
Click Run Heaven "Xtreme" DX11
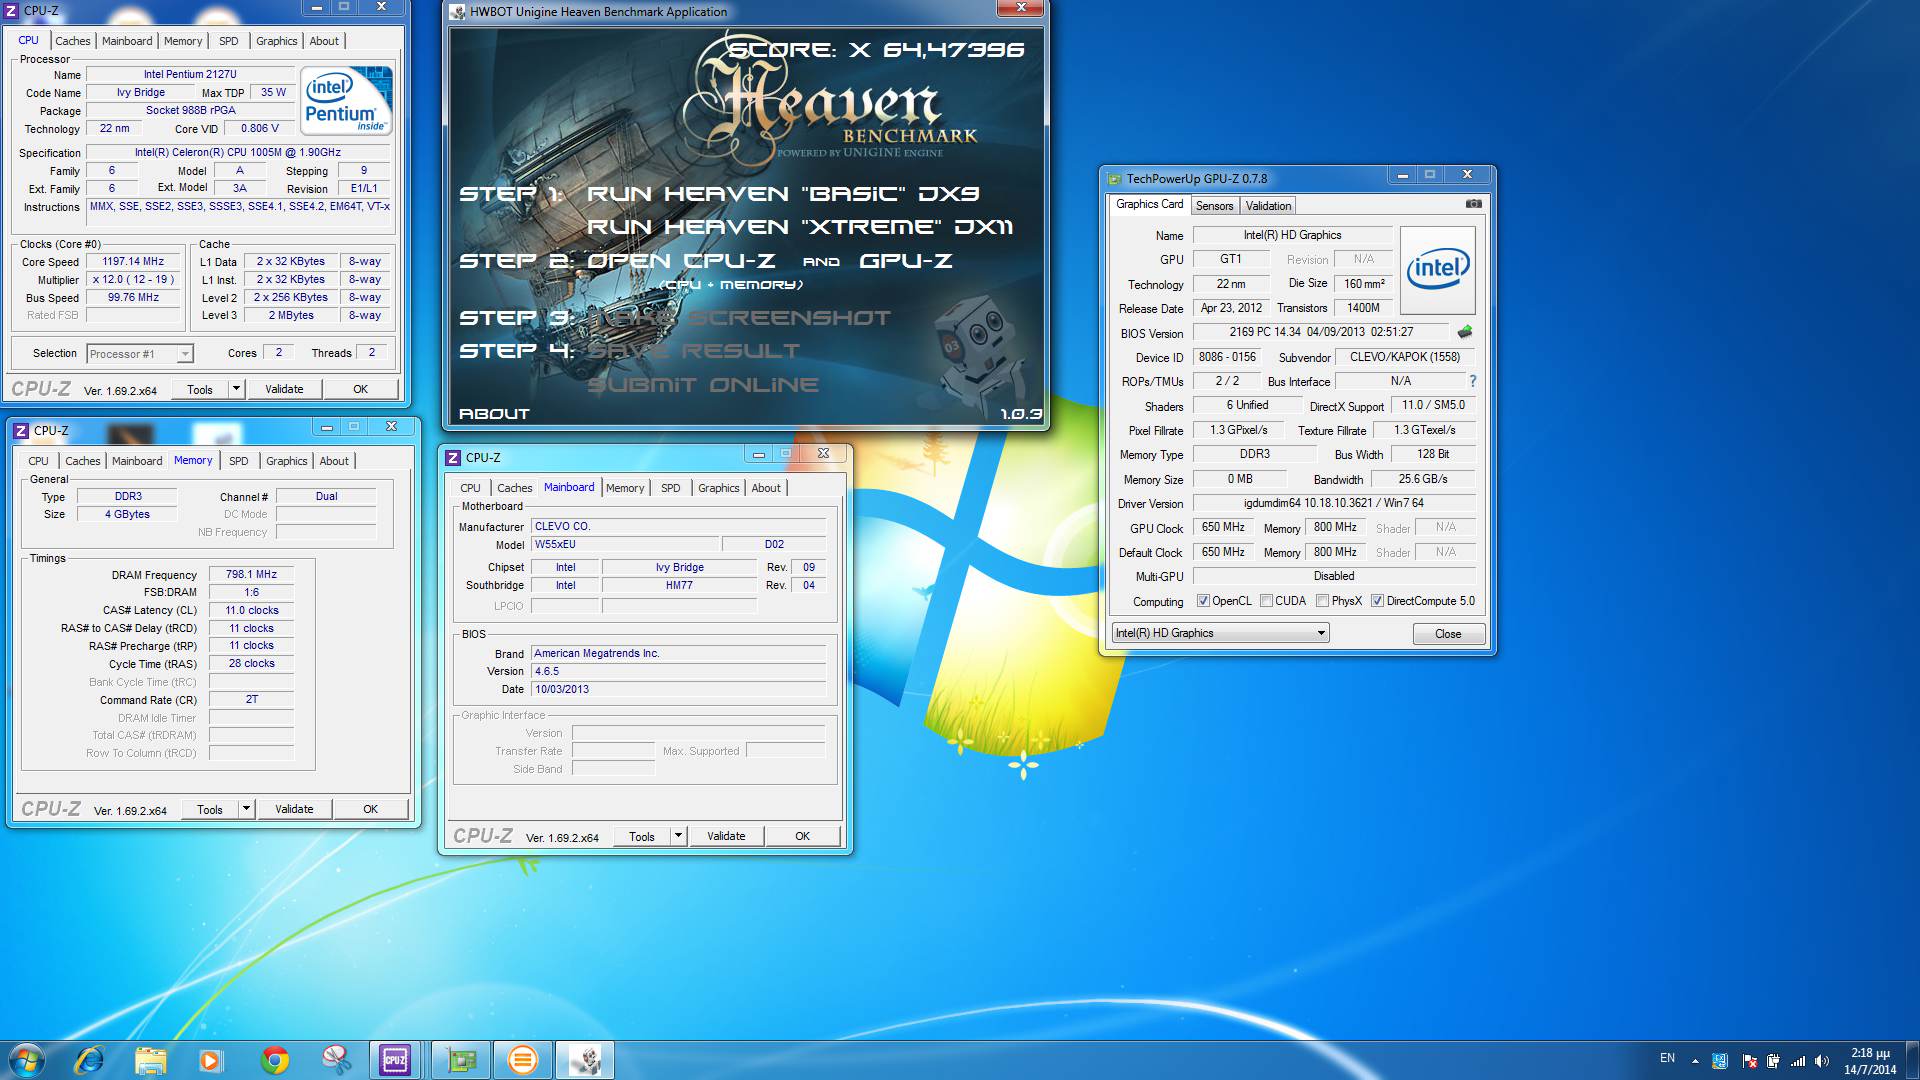[x=800, y=227]
